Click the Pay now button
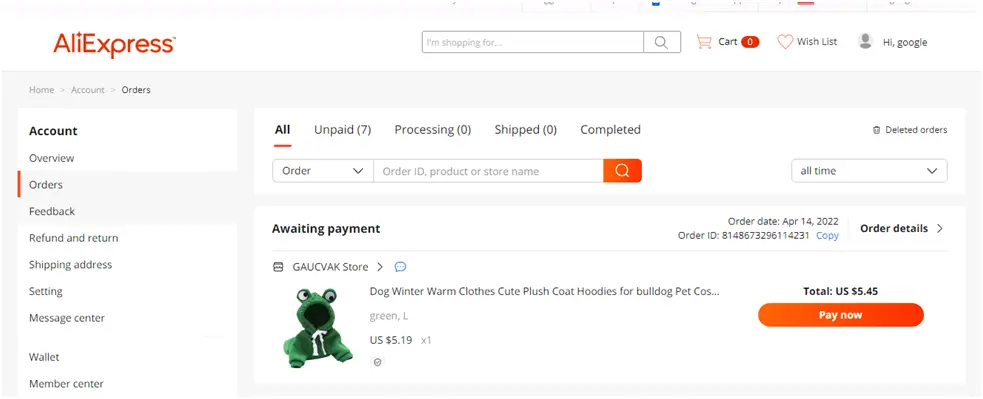The width and height of the screenshot is (983, 399). pyautogui.click(x=840, y=315)
